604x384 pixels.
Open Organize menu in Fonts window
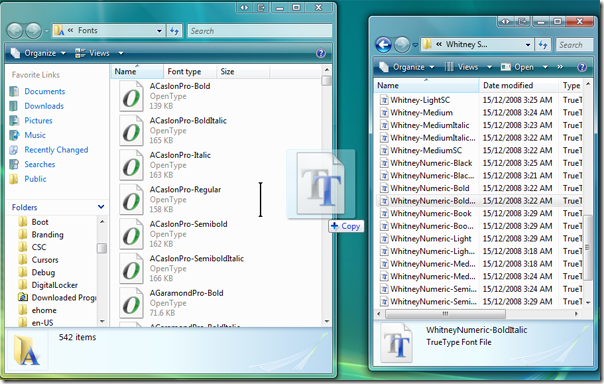pos(38,53)
